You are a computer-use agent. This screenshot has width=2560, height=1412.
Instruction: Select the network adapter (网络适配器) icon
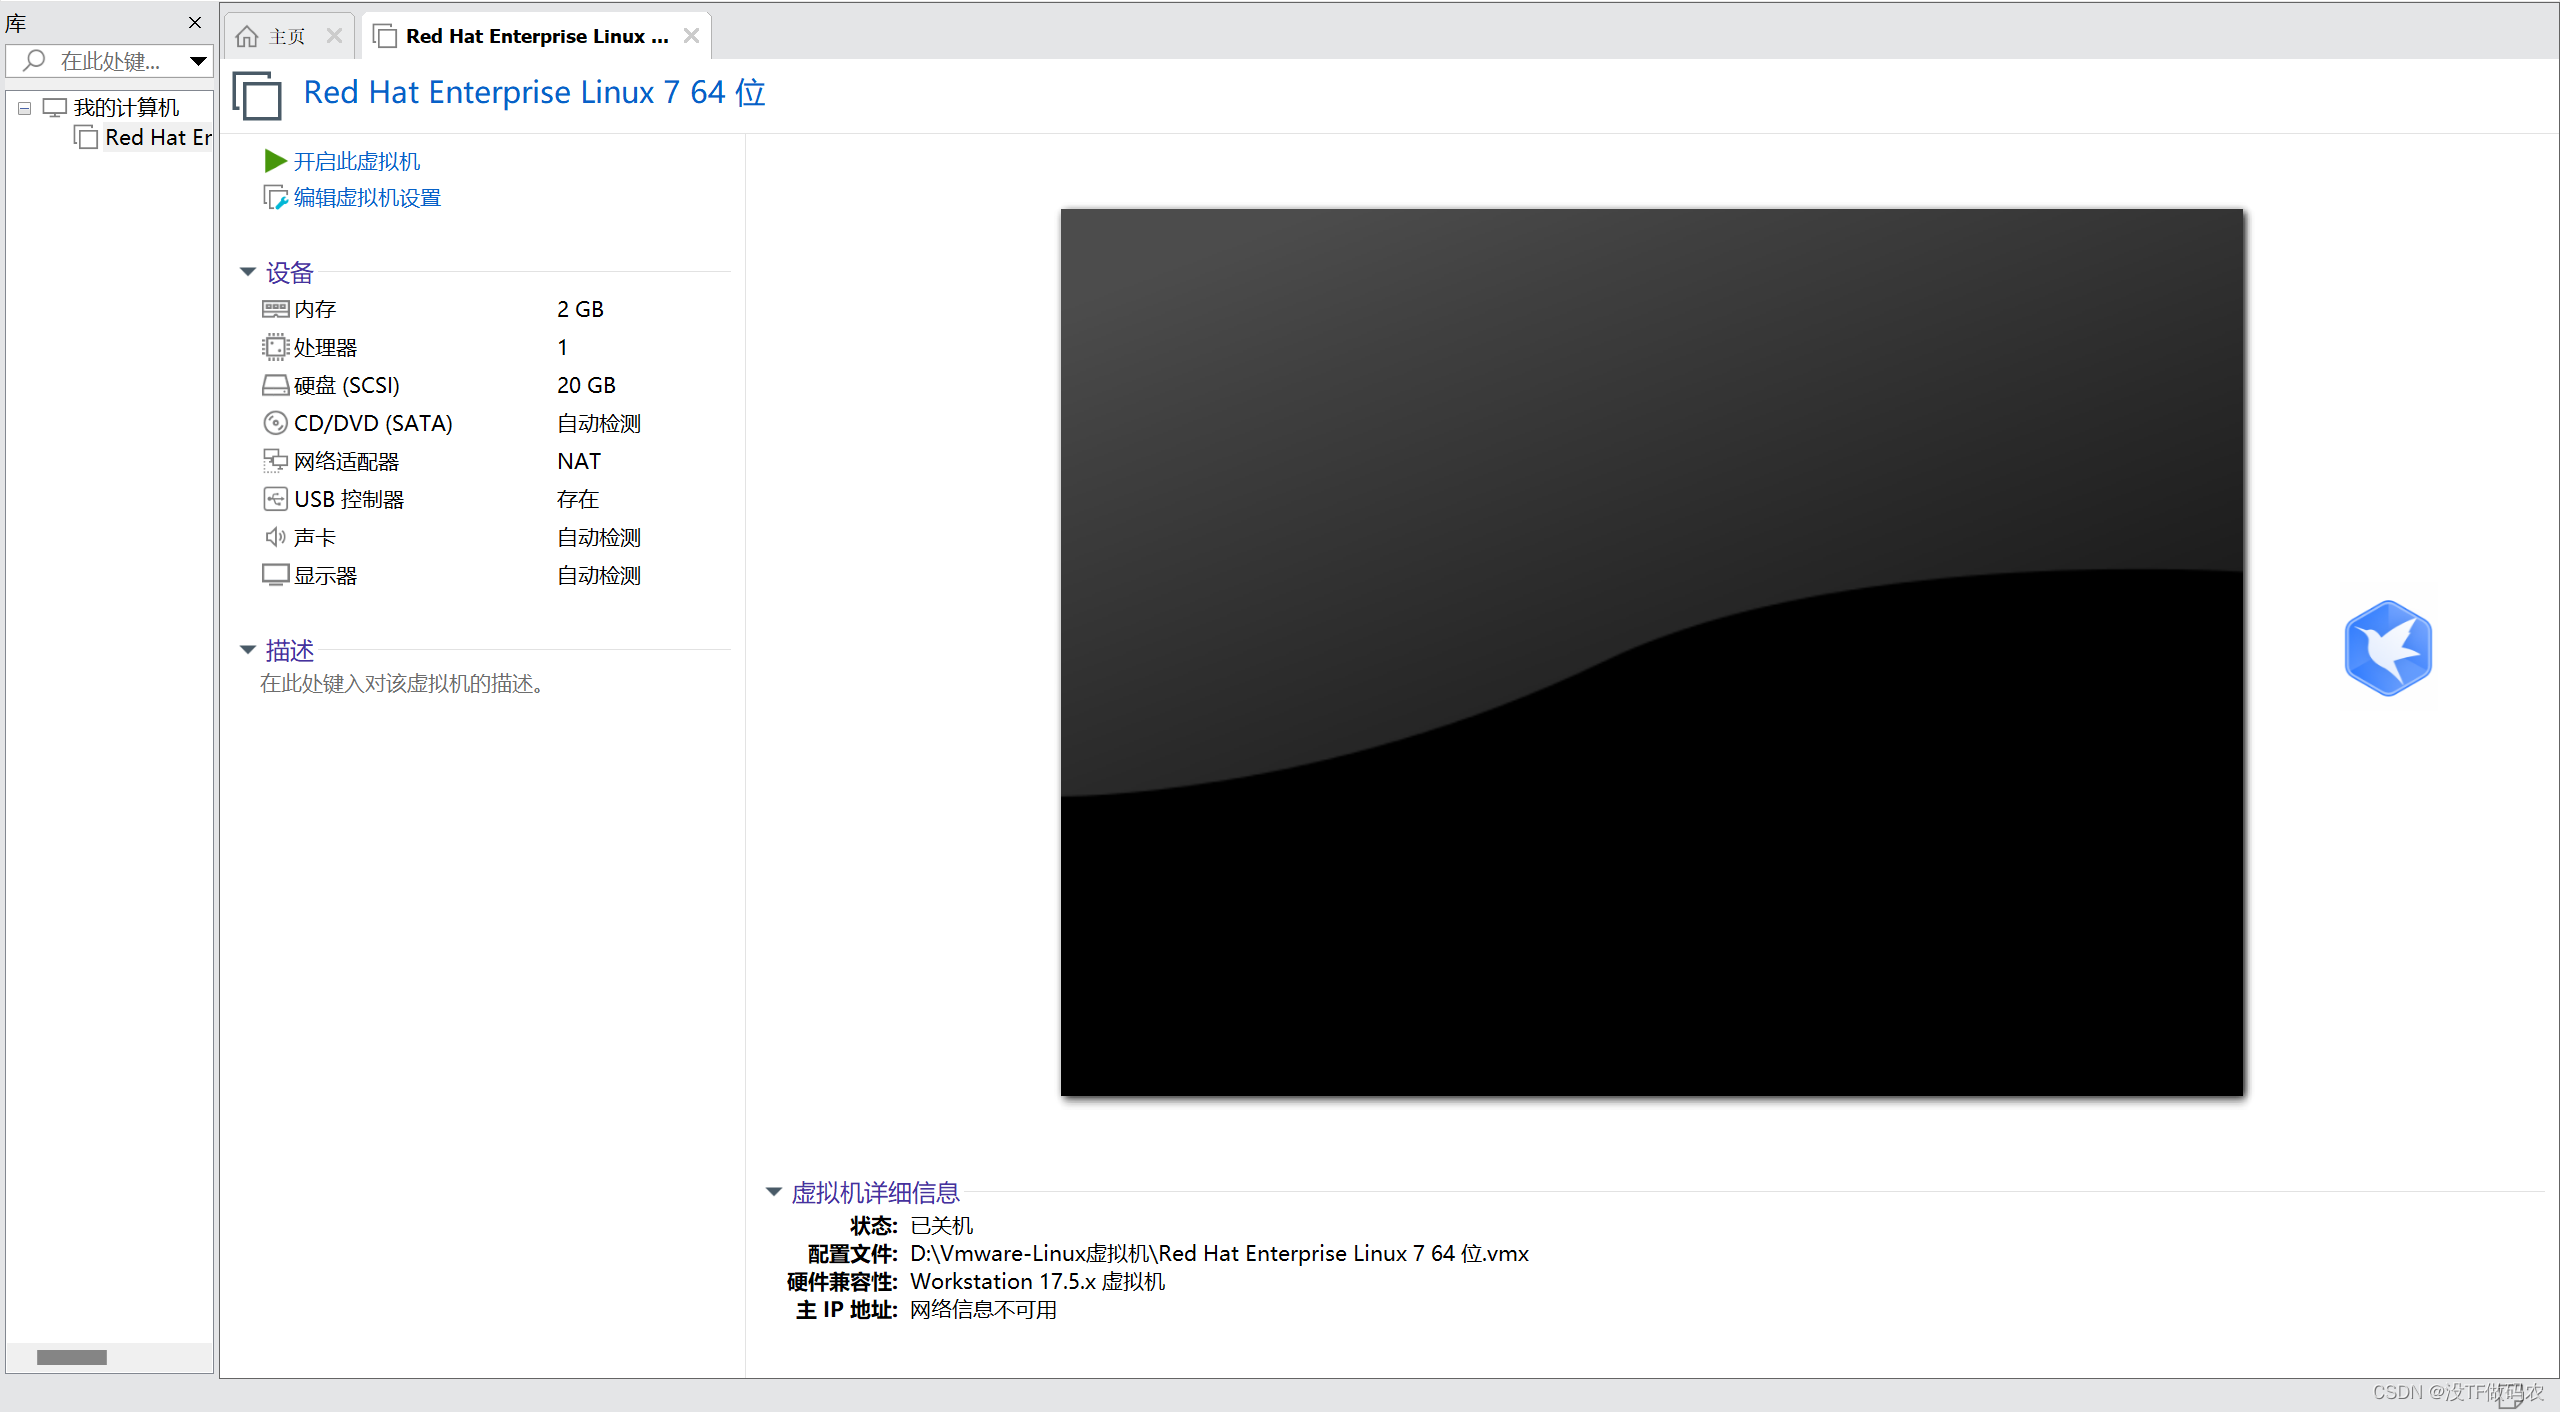(275, 461)
